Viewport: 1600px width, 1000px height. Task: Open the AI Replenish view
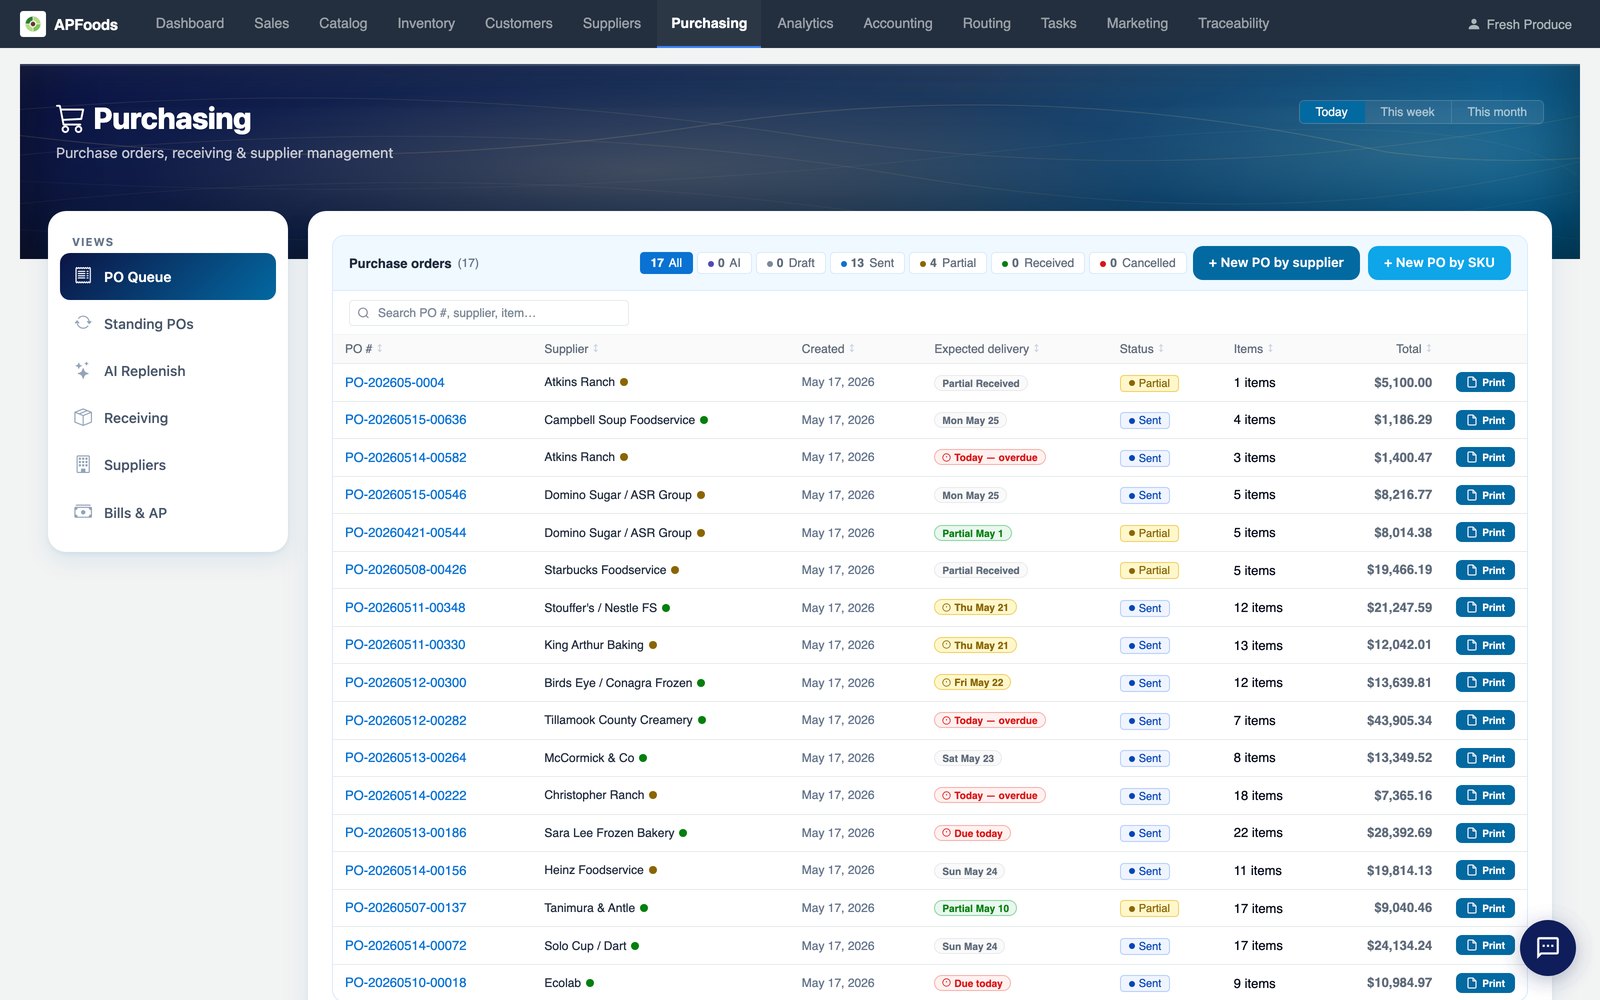pyautogui.click(x=168, y=371)
